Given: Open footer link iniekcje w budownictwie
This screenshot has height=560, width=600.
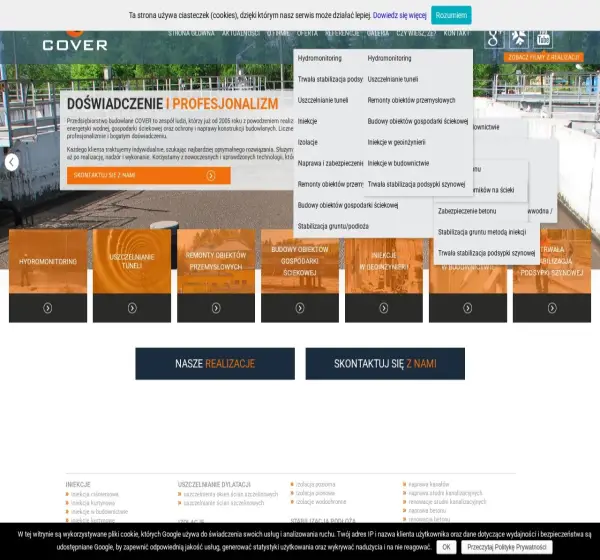Looking at the screenshot, I should [x=99, y=512].
